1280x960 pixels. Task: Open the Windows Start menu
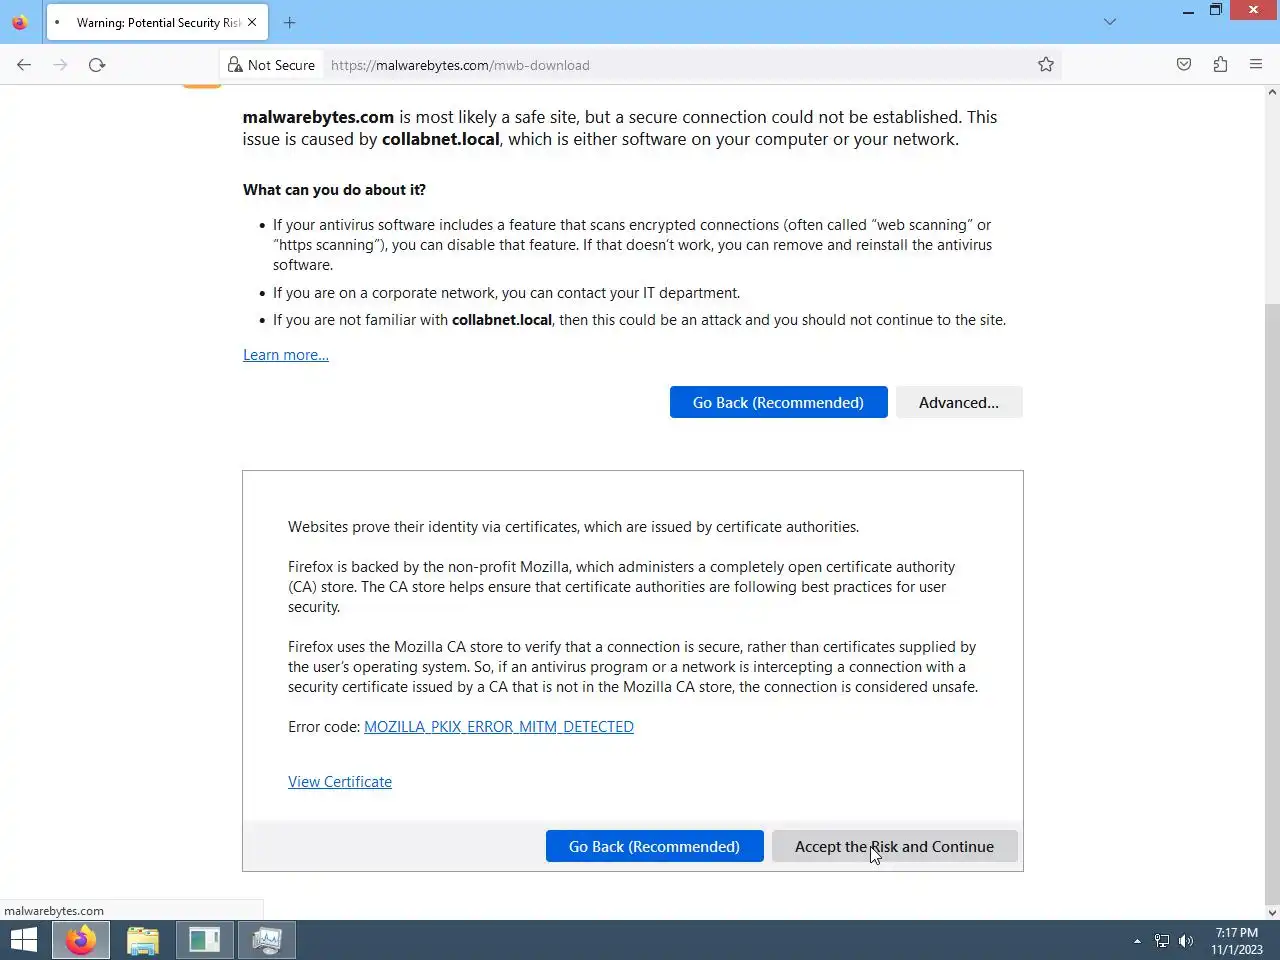coord(24,940)
